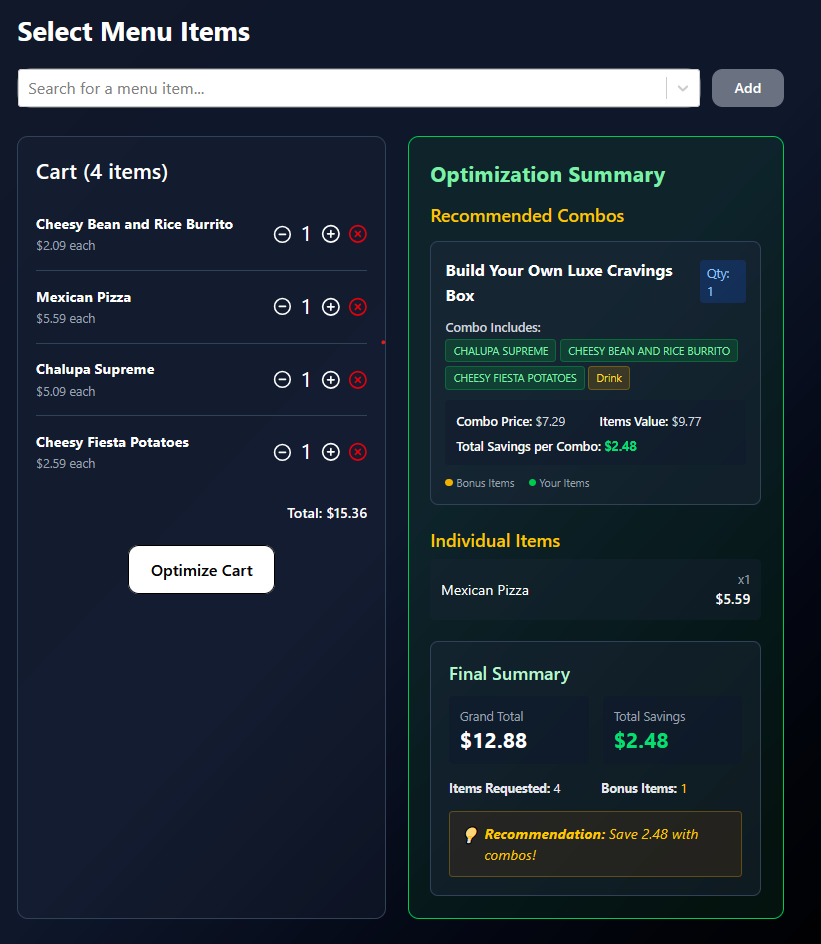Click the Recommended Combos heading
This screenshot has height=944, width=821.
click(x=527, y=216)
